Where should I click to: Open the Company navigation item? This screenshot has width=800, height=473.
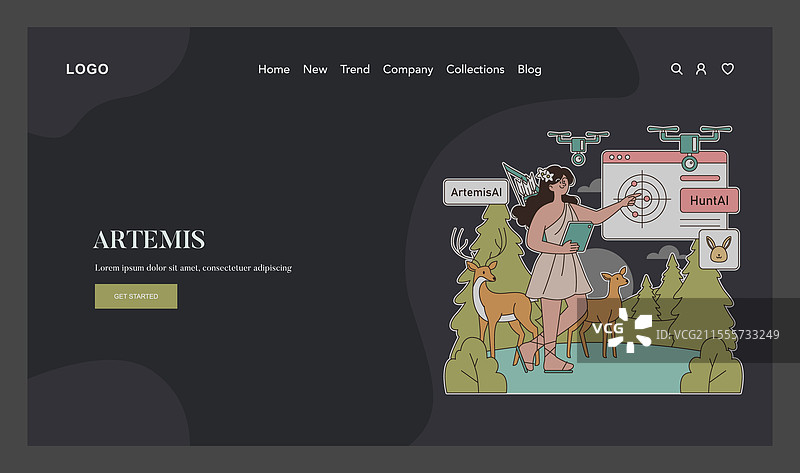coord(408,69)
